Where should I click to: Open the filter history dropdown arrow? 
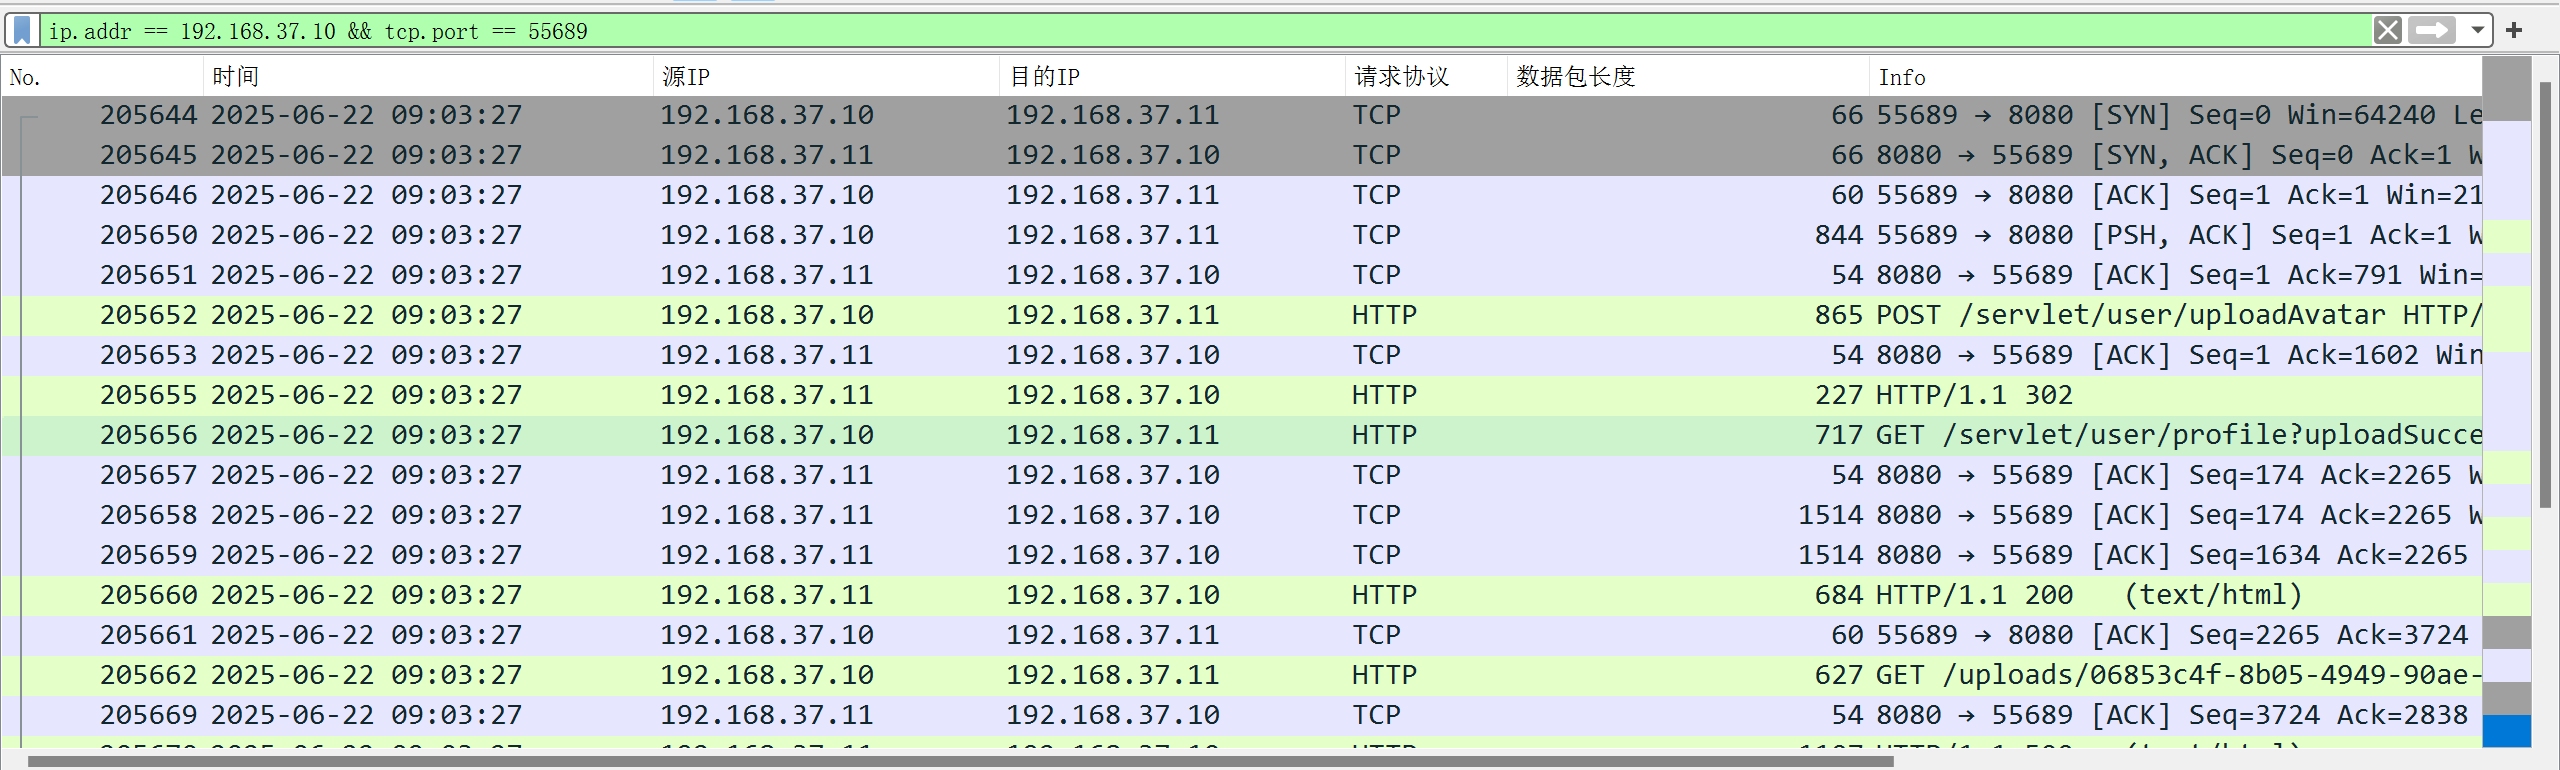point(2477,31)
